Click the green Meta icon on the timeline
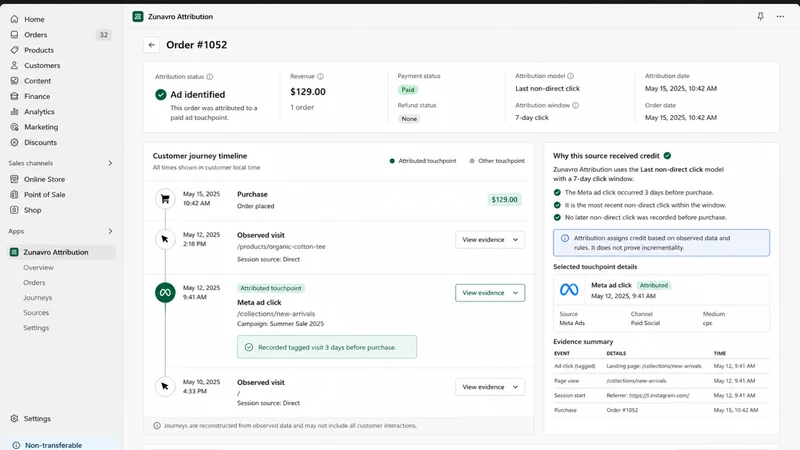 pos(165,292)
